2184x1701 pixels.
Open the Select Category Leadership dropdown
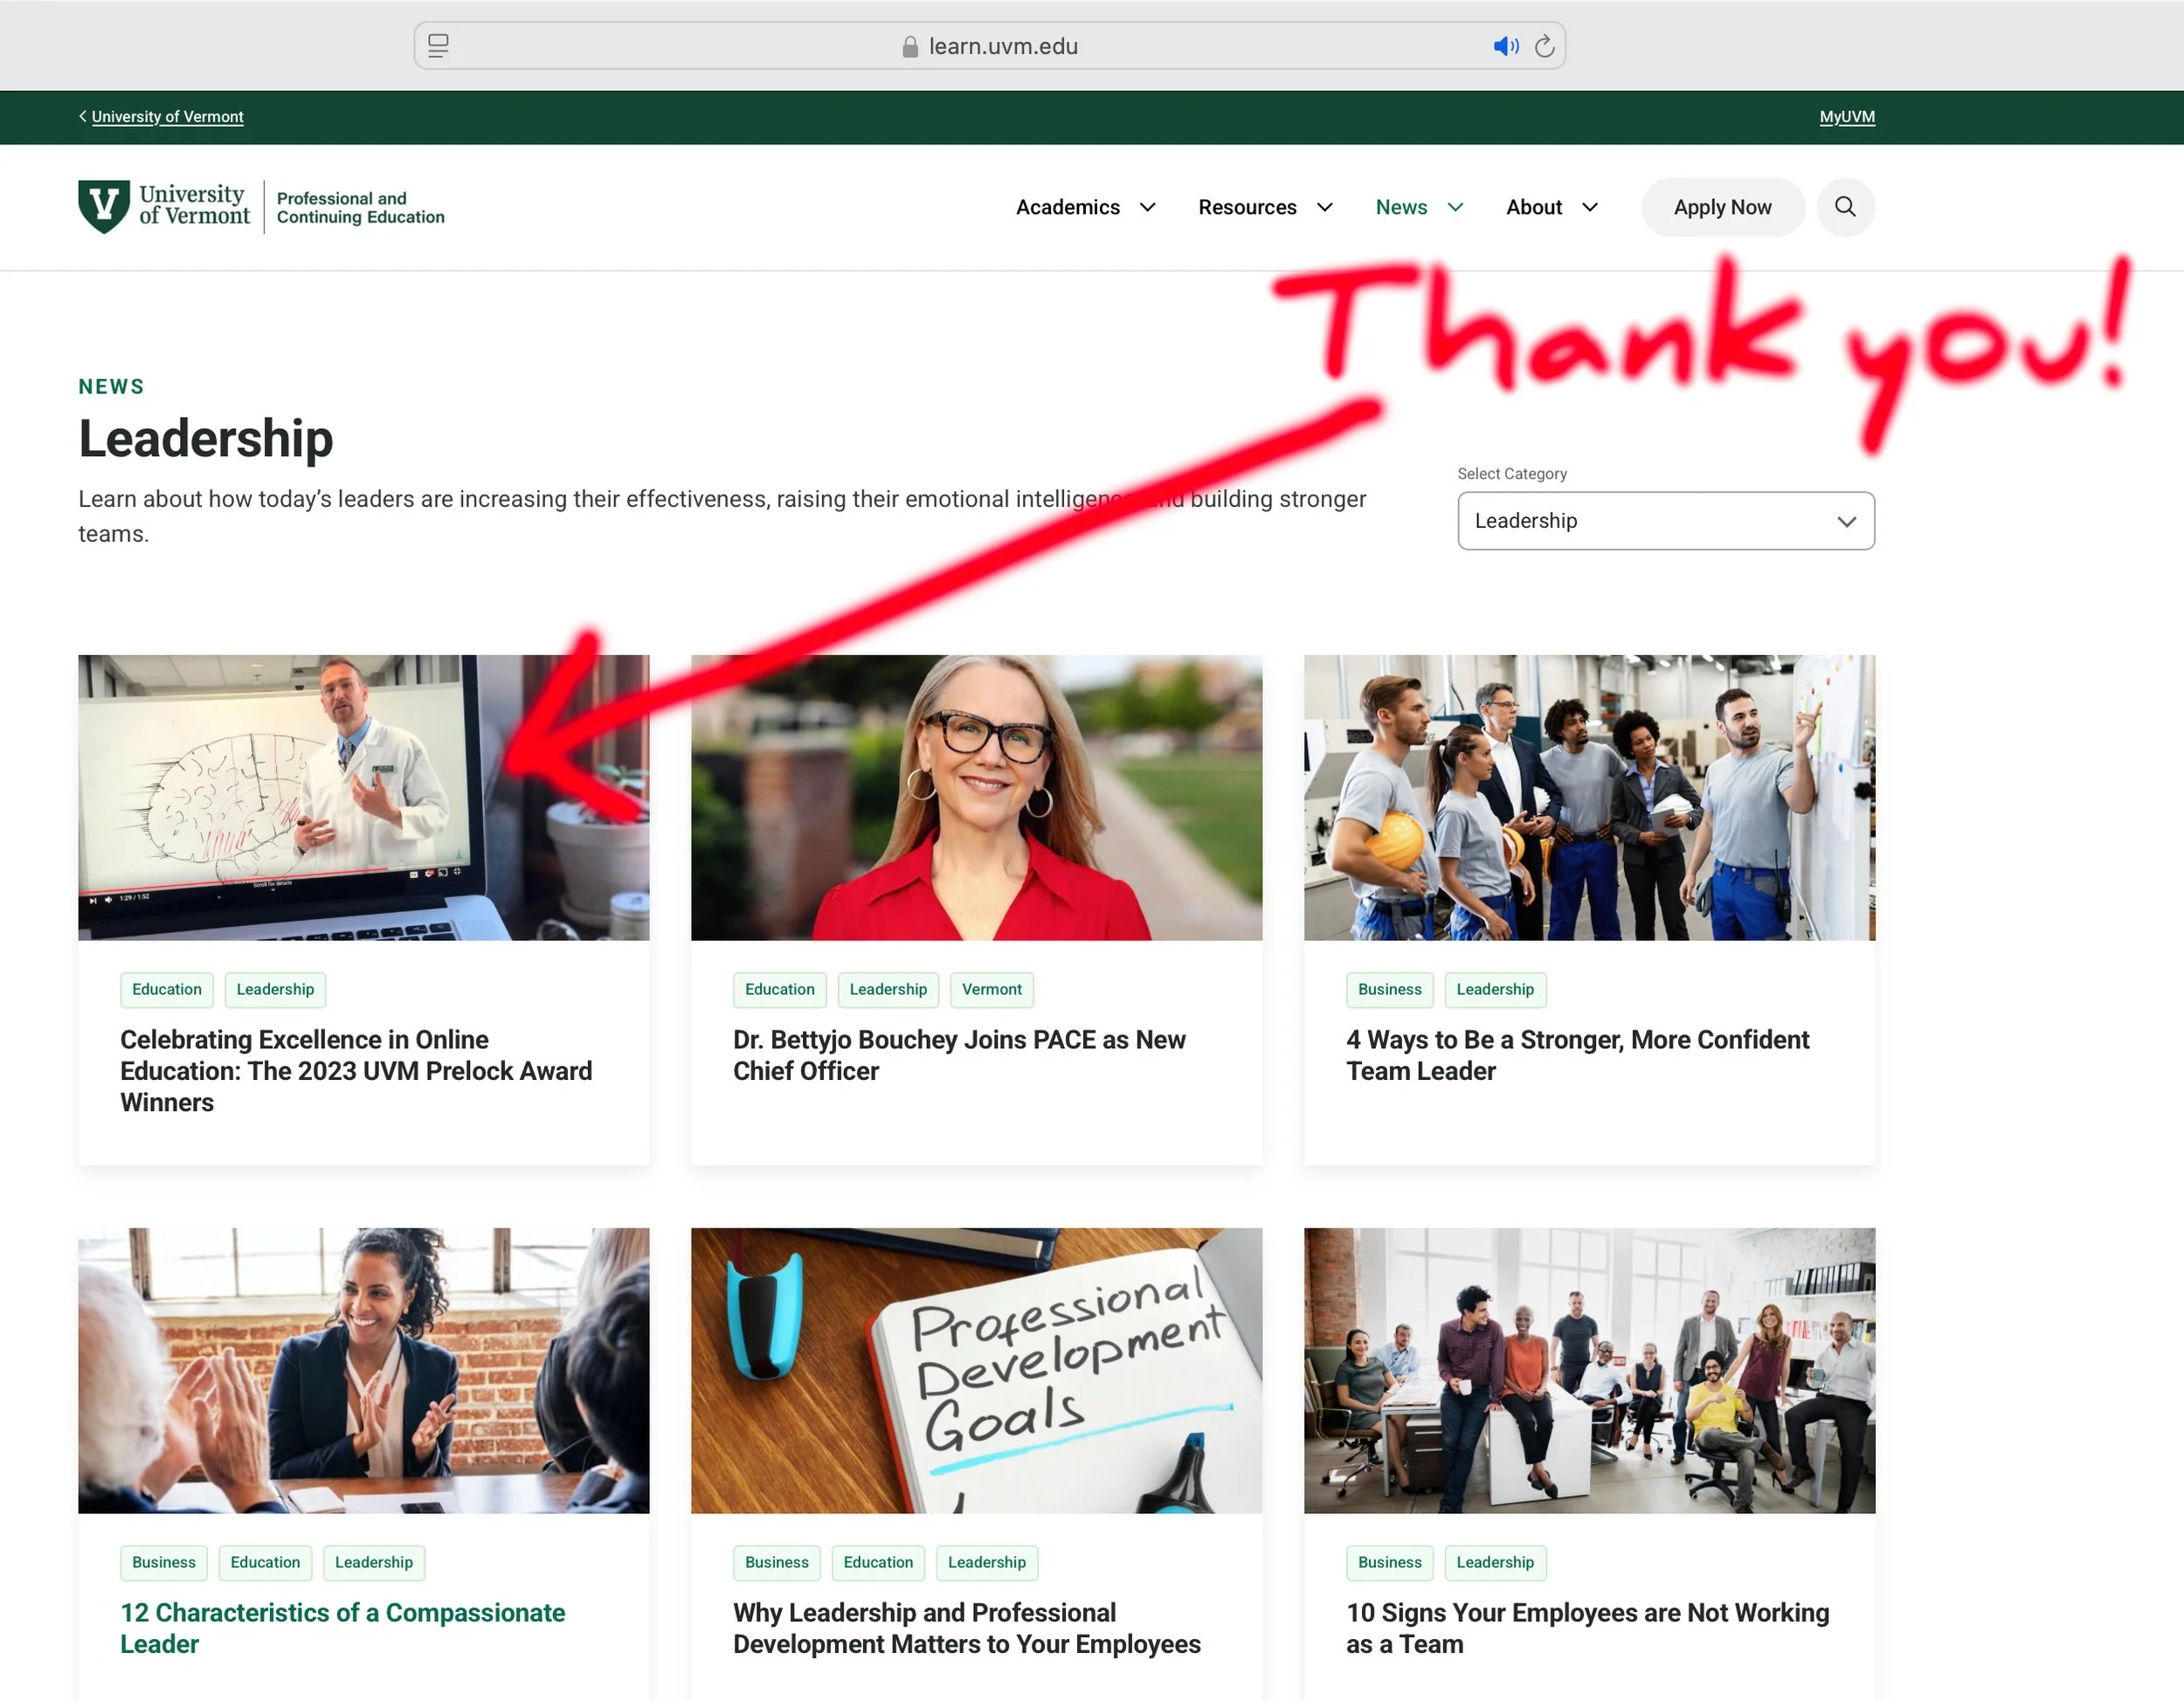(1665, 521)
